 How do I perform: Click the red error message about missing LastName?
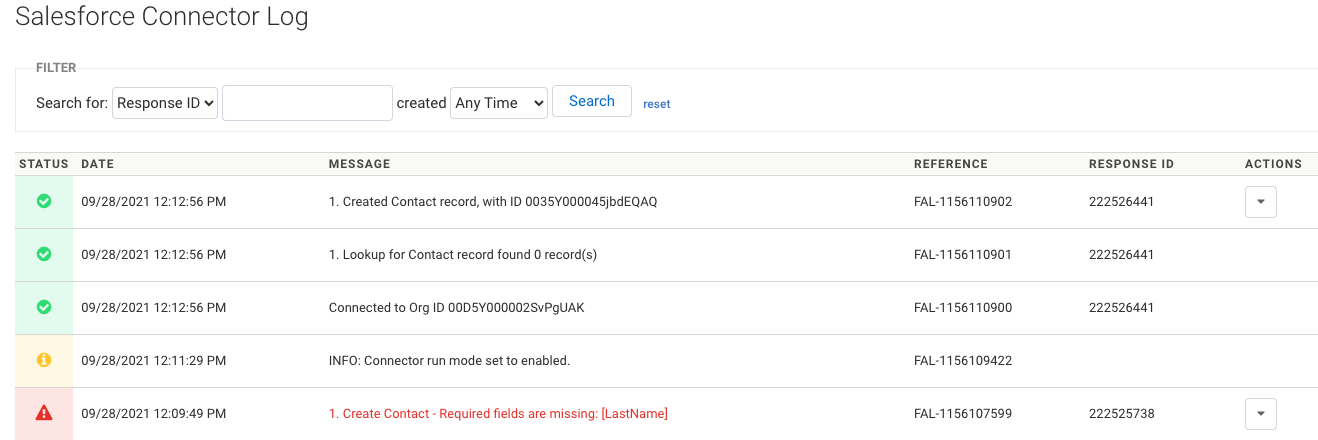click(498, 414)
